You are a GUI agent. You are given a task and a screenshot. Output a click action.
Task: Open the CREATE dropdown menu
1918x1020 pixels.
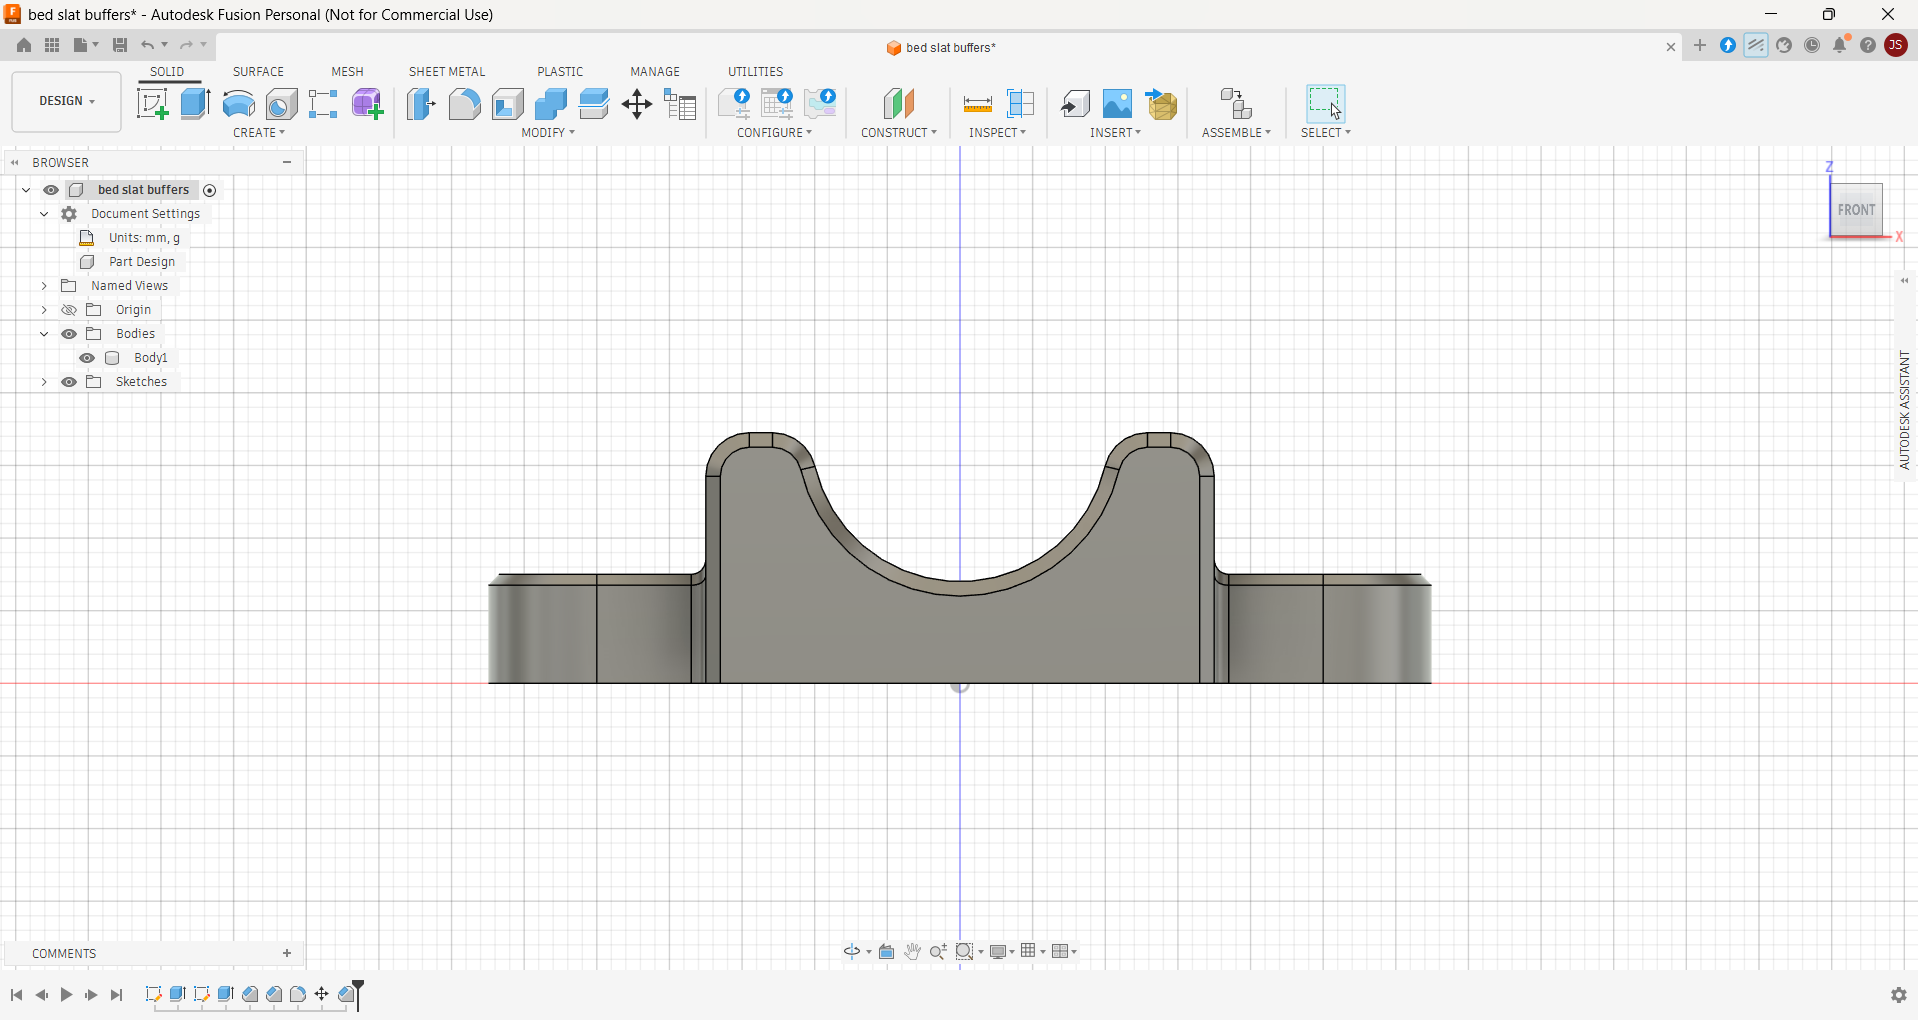pyautogui.click(x=259, y=133)
